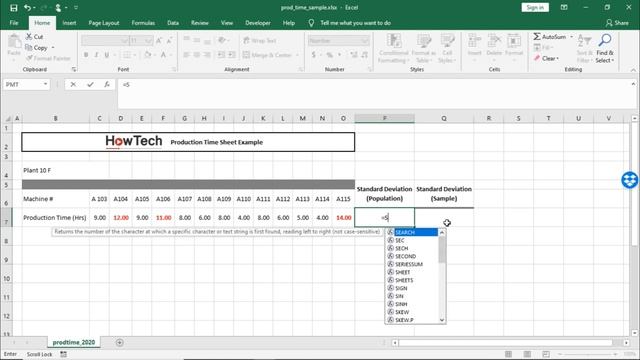Click the Copy icon in Clipboard group

point(29,48)
